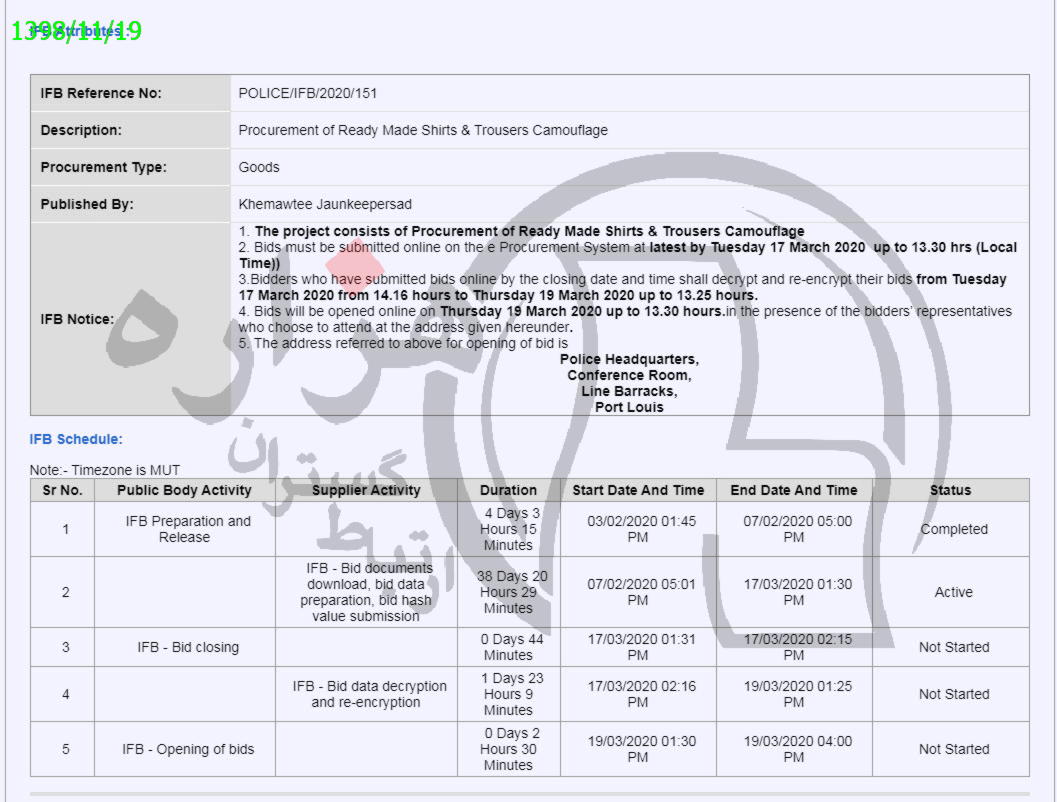This screenshot has height=802, width=1057.
Task: Click the Bid data decryption and re-encryption cell
Action: 369,694
